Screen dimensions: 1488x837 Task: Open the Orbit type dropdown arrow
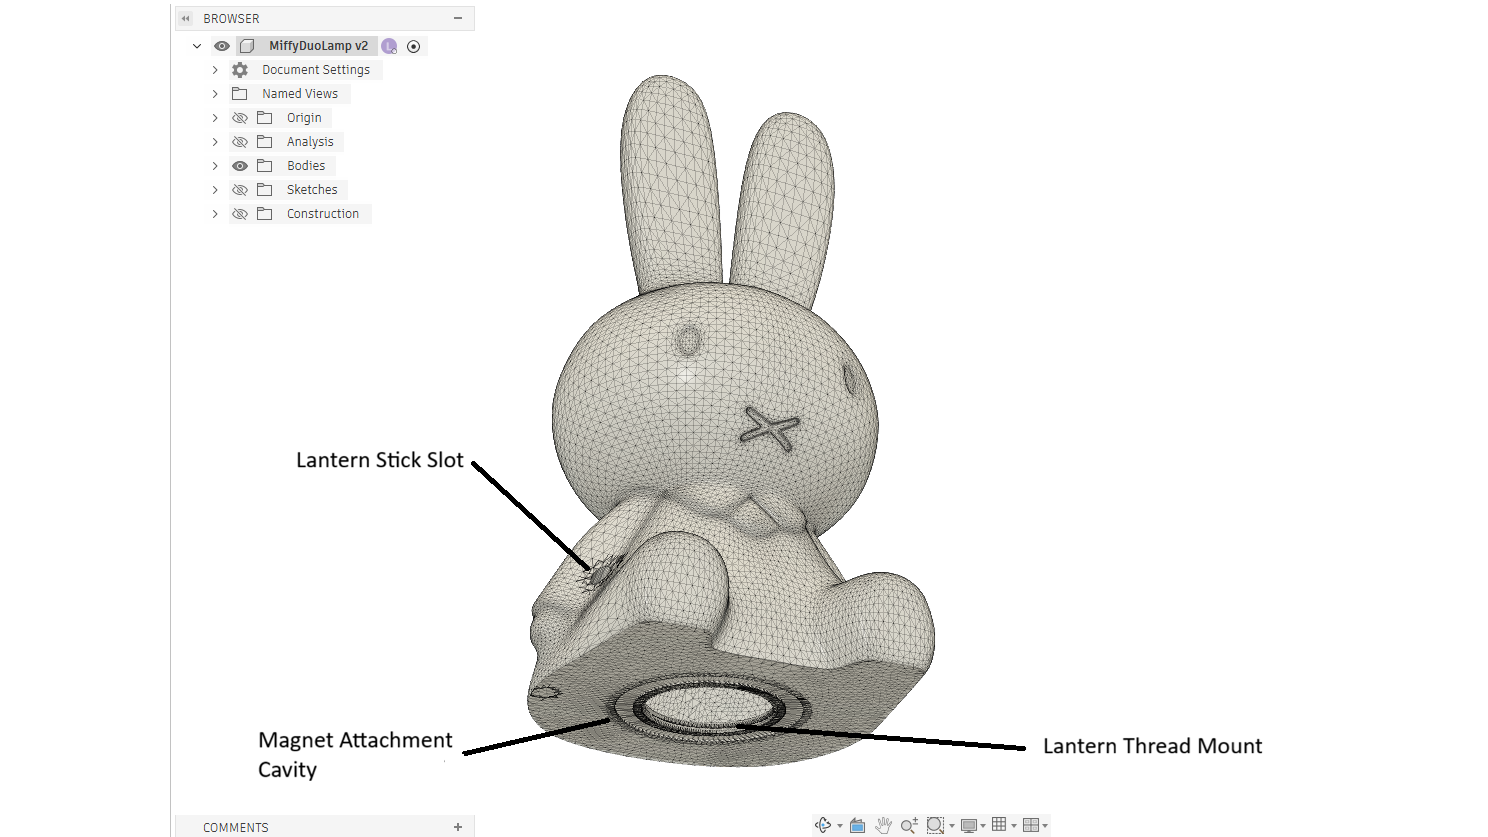(x=840, y=826)
